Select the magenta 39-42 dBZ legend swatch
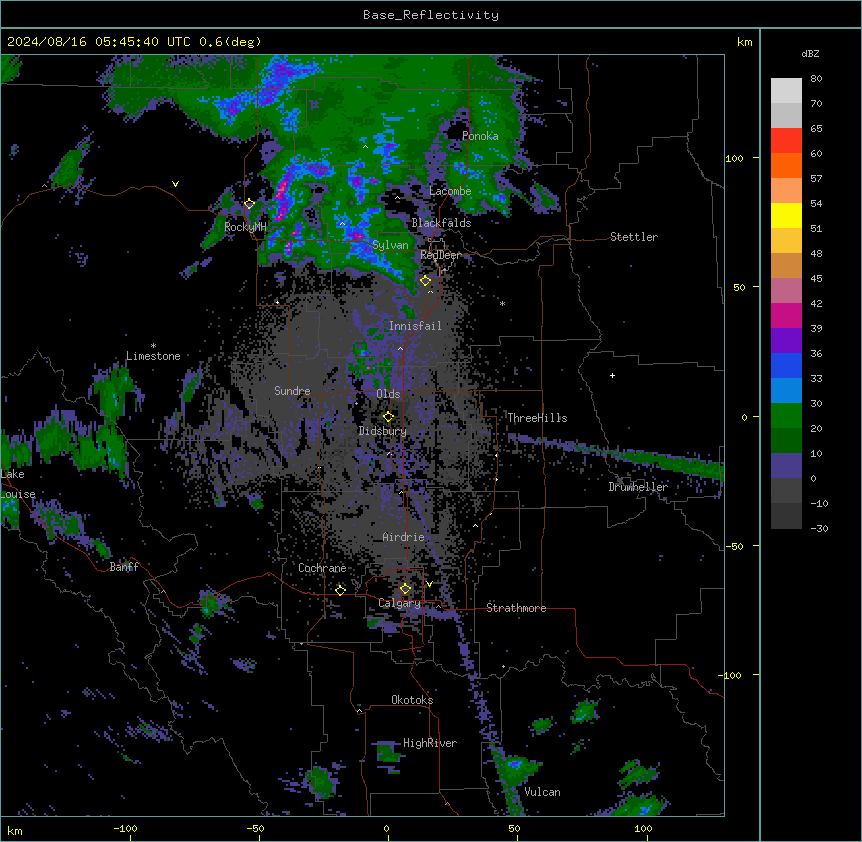Viewport: 862px width, 842px height. [x=786, y=315]
